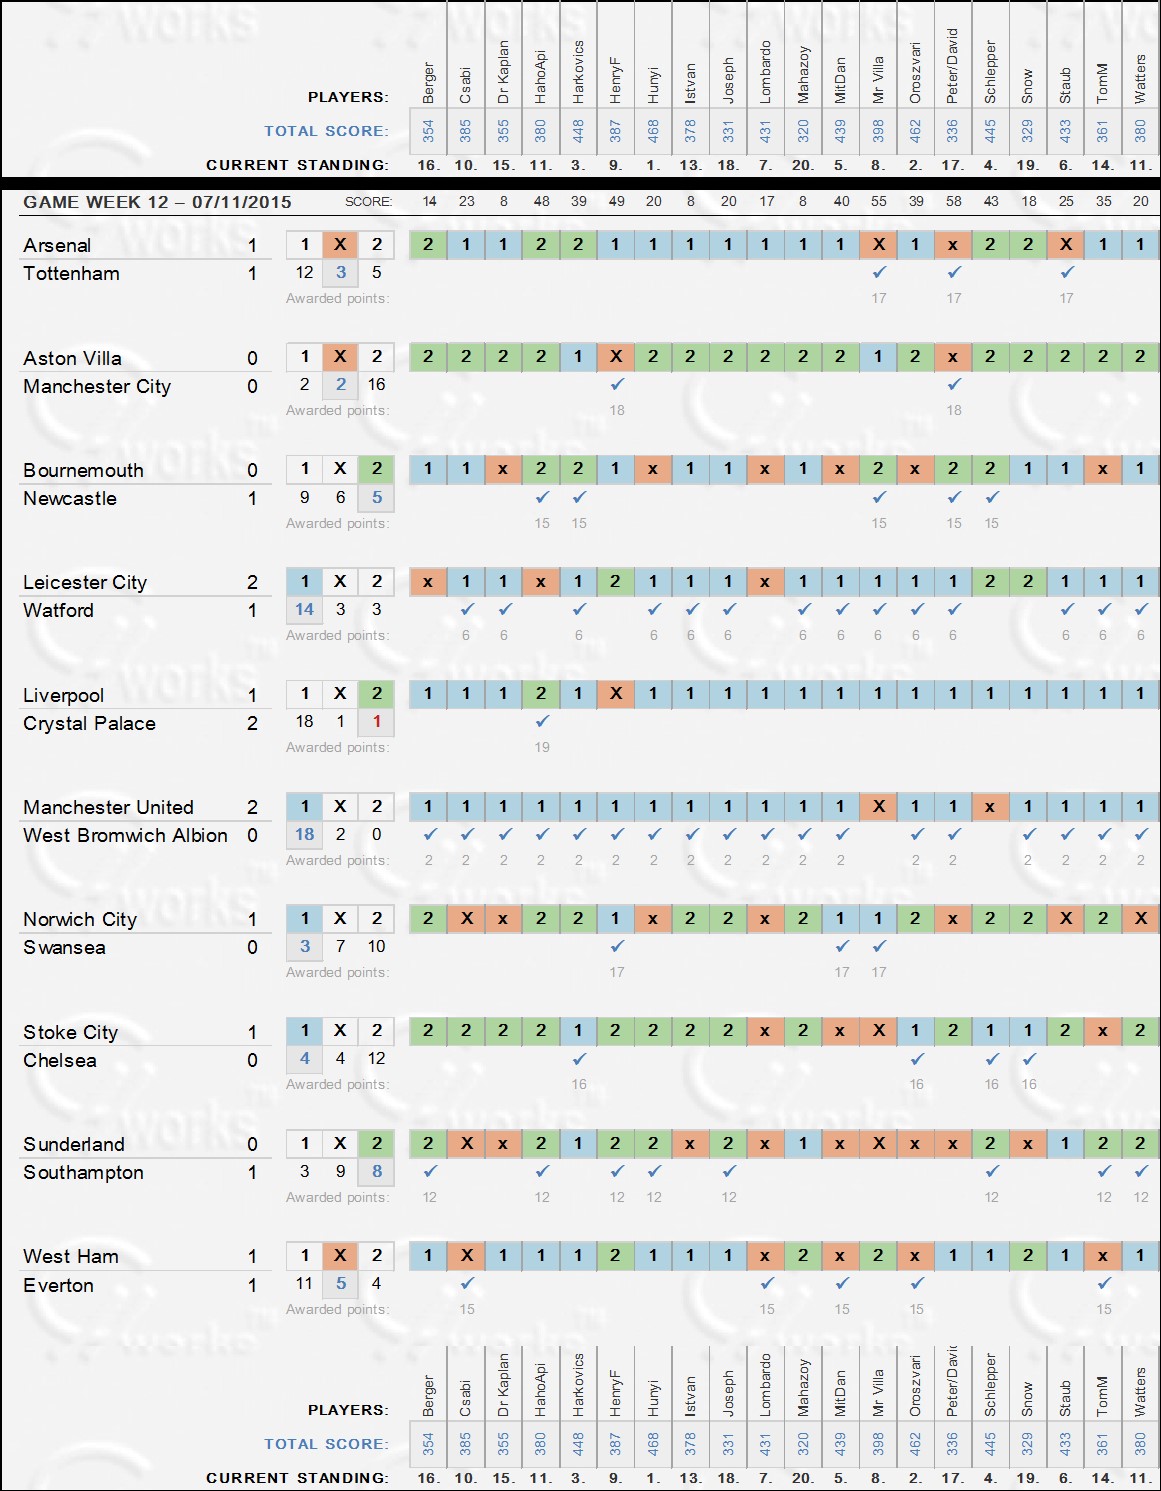Click Berger's checkmark in the Sunderland–Southampton row
Image resolution: width=1161 pixels, height=1491 pixels.
(x=429, y=1171)
